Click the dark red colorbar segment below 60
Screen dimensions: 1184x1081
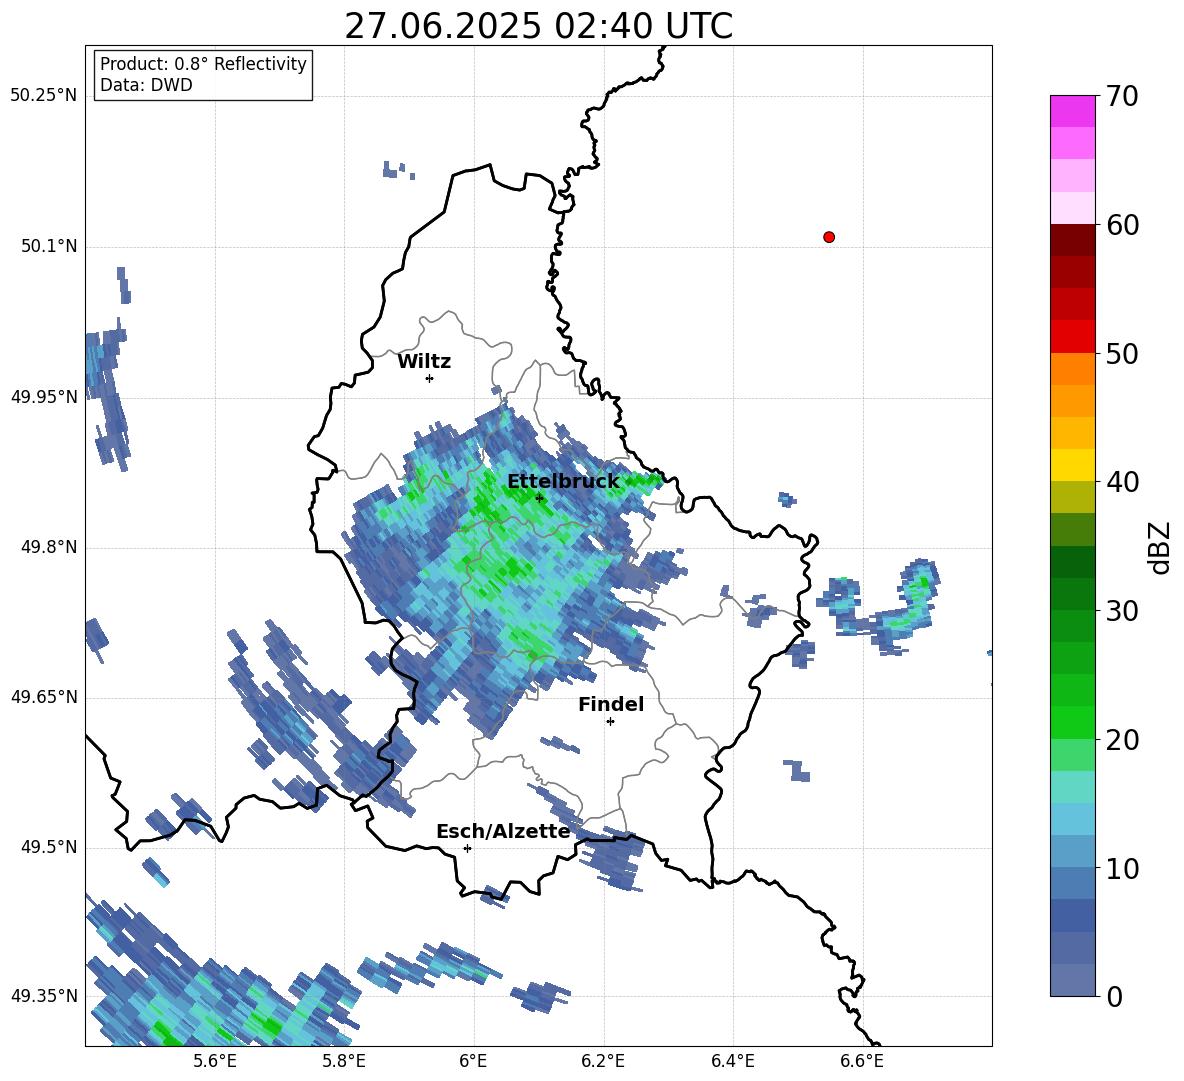[1072, 240]
